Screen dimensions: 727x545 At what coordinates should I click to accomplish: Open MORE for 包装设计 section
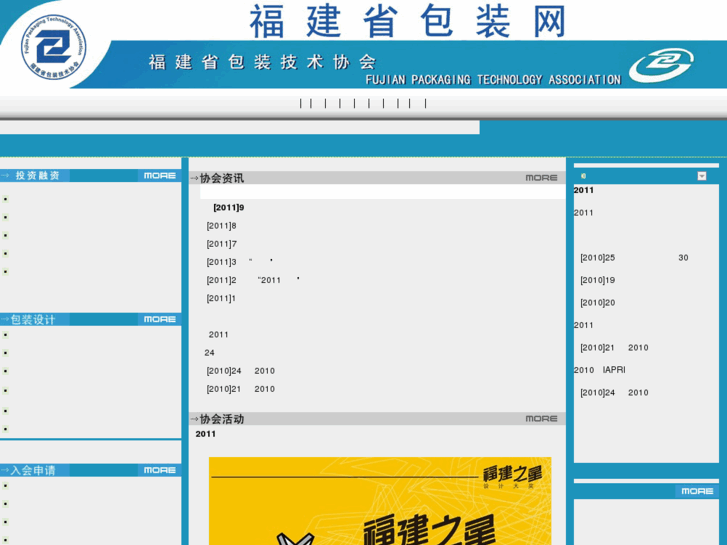[x=159, y=319]
